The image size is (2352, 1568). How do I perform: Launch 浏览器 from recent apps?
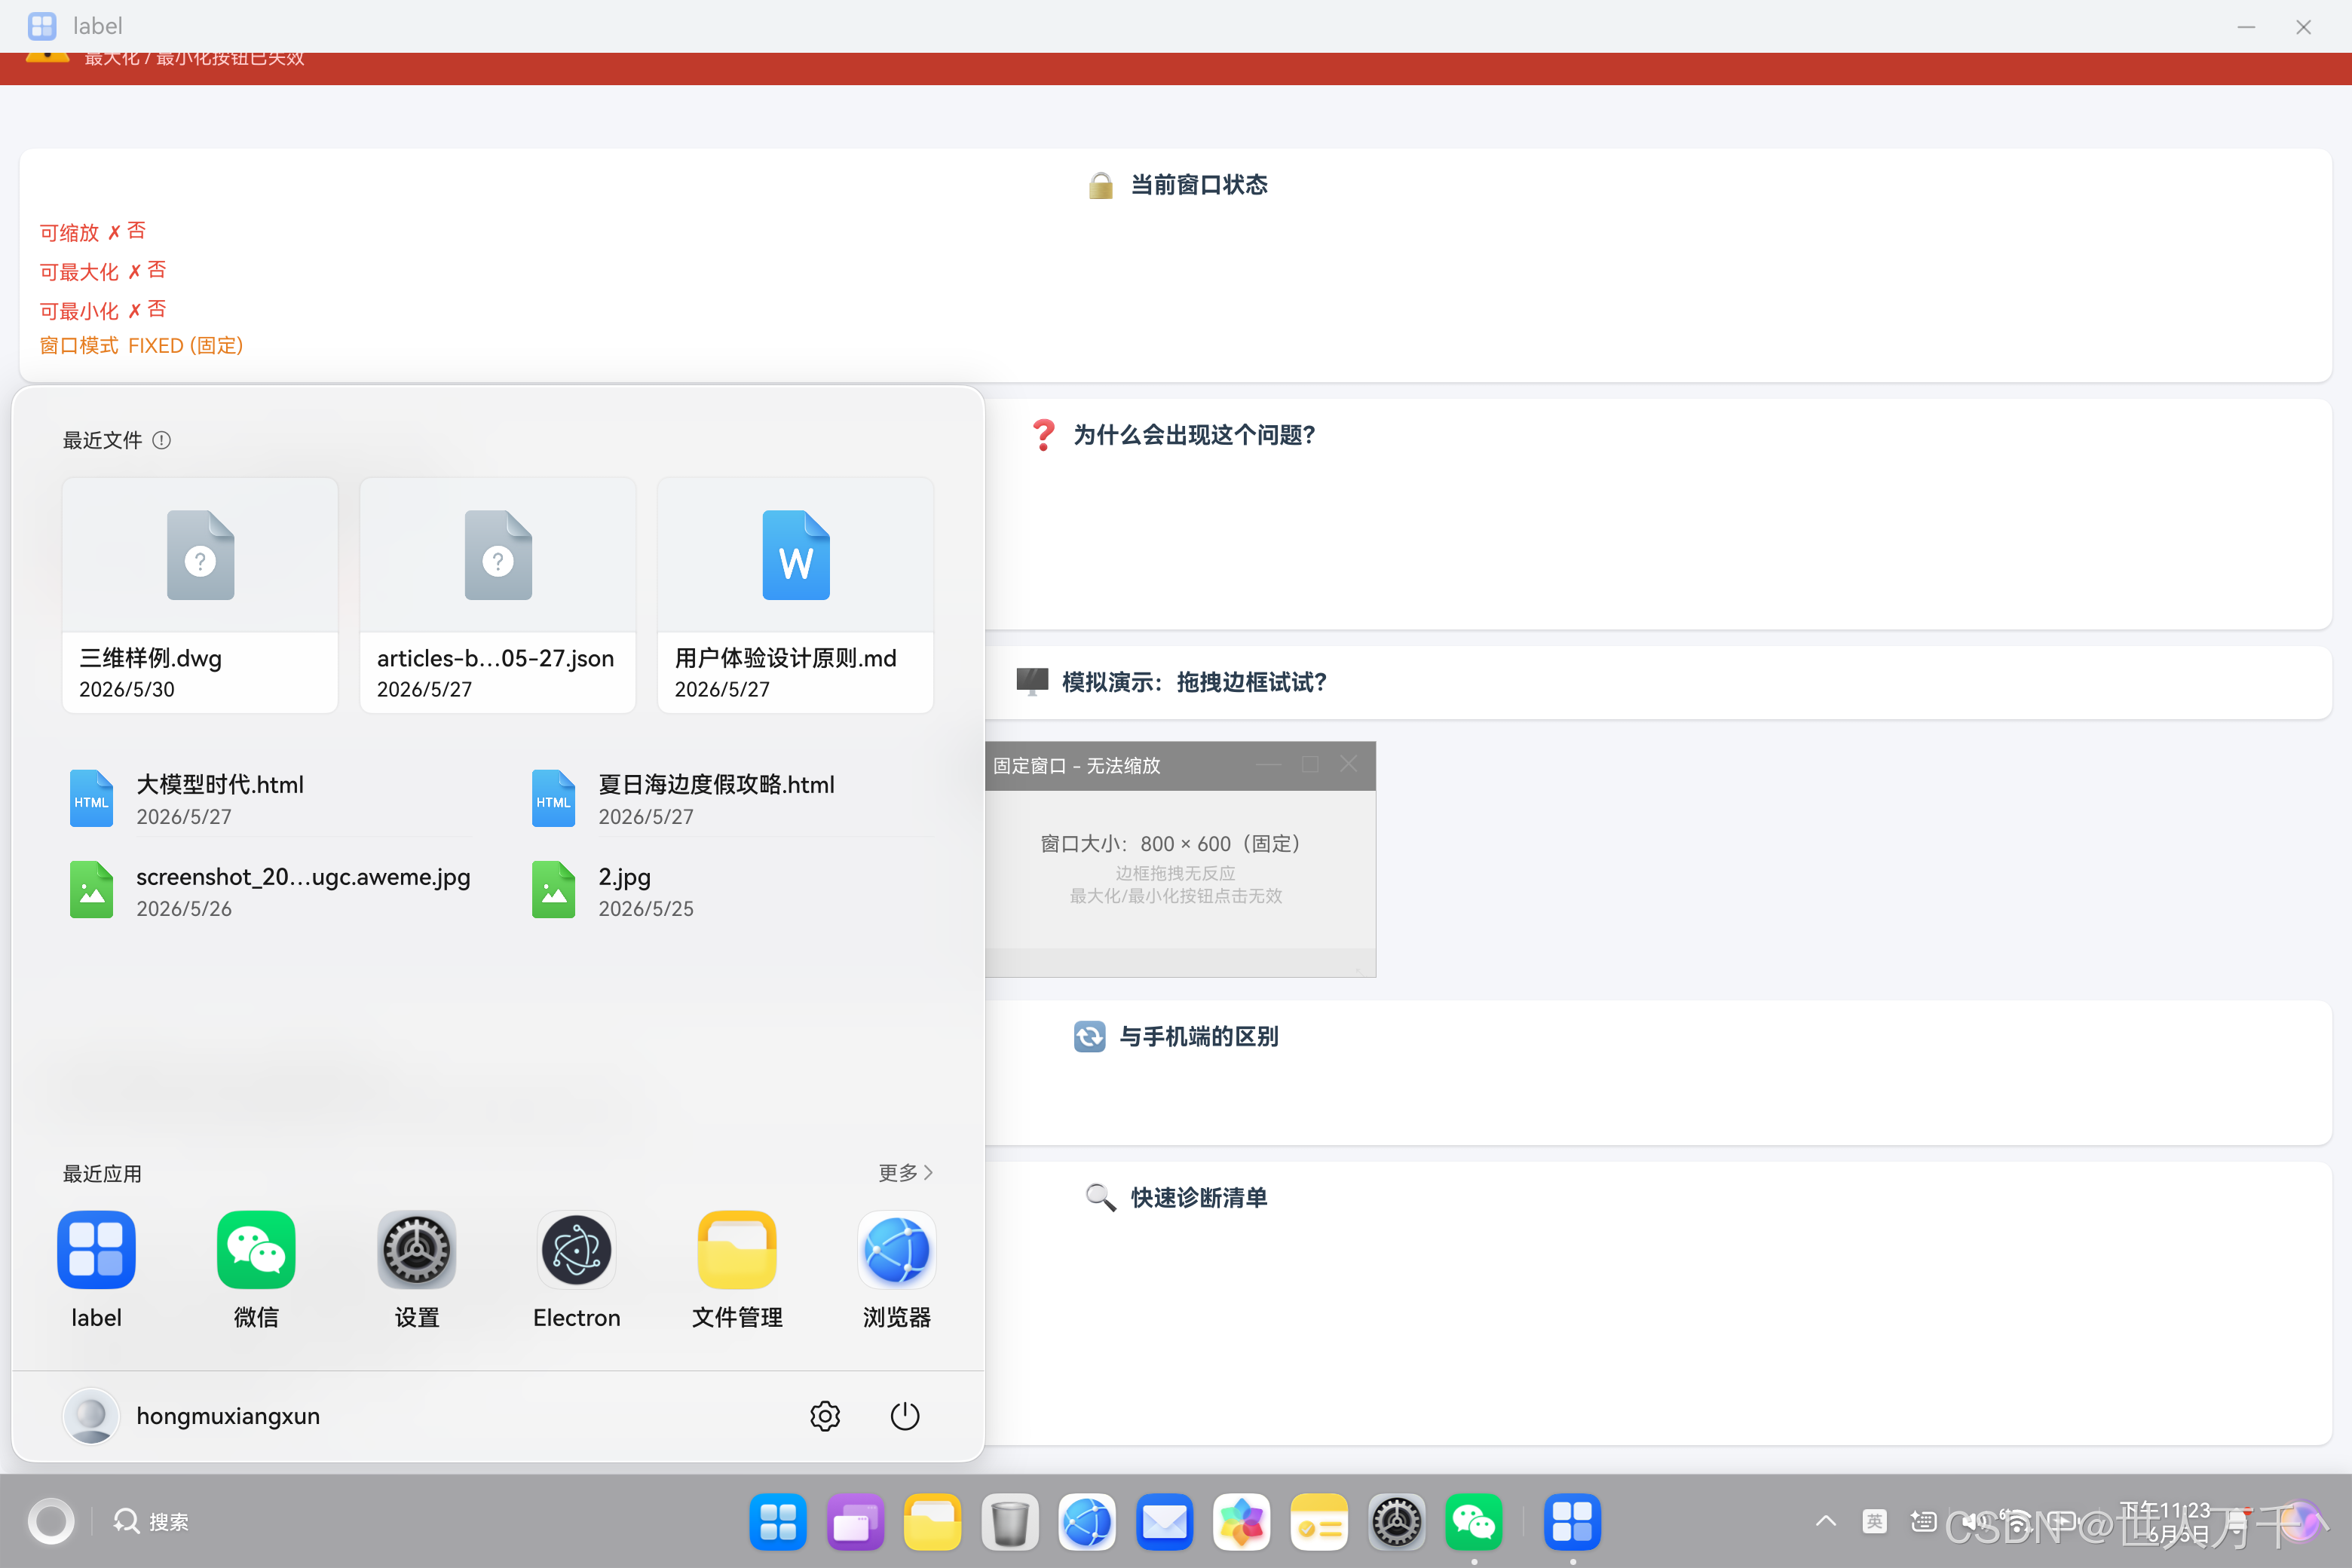coord(897,1270)
